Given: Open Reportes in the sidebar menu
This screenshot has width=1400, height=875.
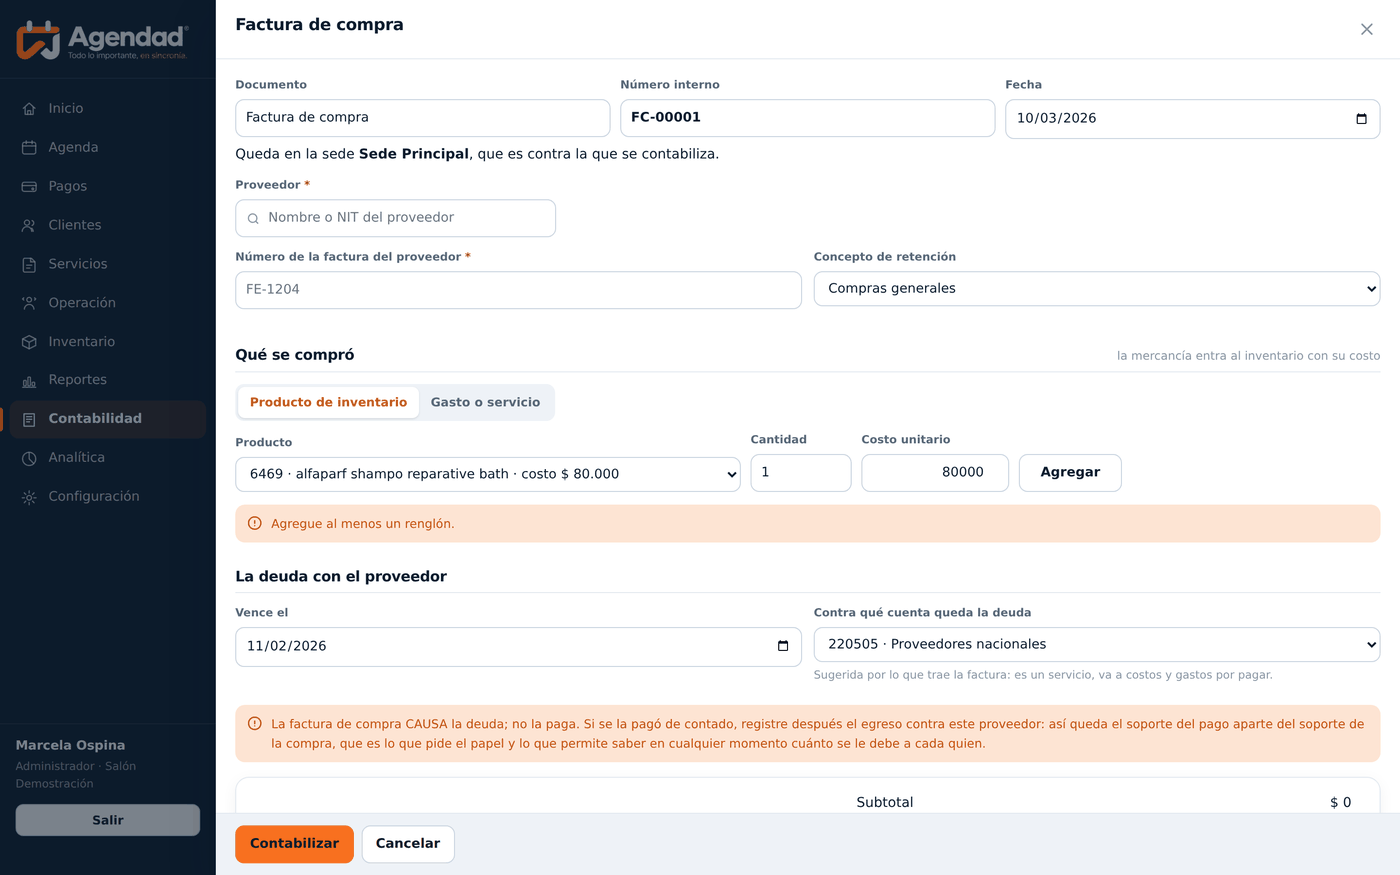Looking at the screenshot, I should (108, 380).
